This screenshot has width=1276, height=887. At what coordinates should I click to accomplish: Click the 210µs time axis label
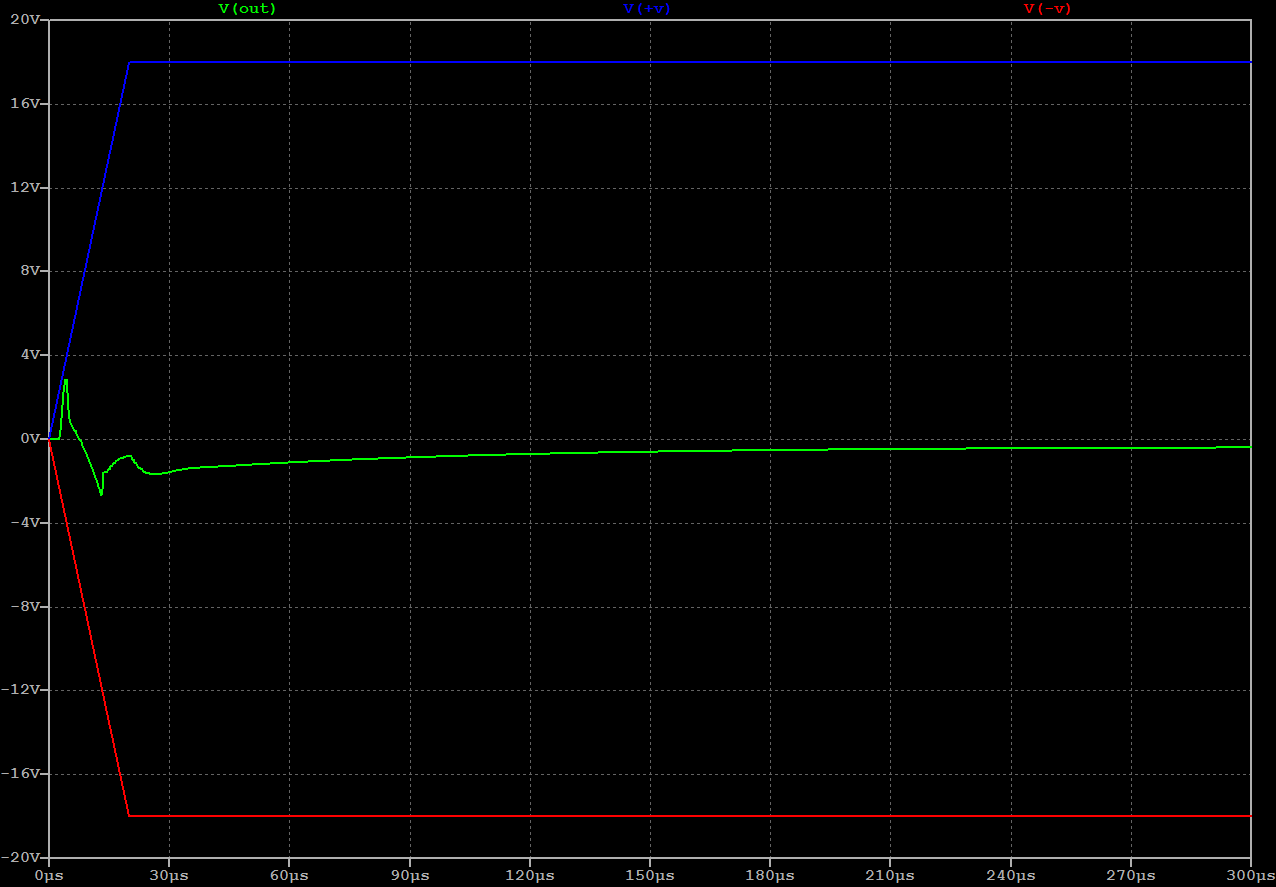coord(890,875)
